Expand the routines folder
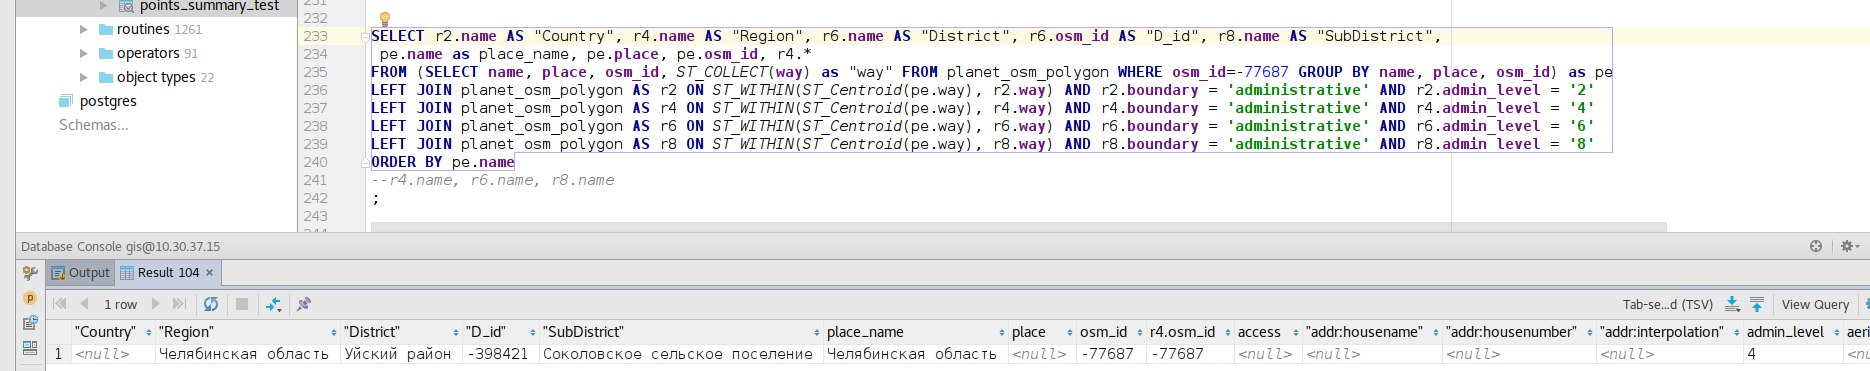 pos(84,29)
